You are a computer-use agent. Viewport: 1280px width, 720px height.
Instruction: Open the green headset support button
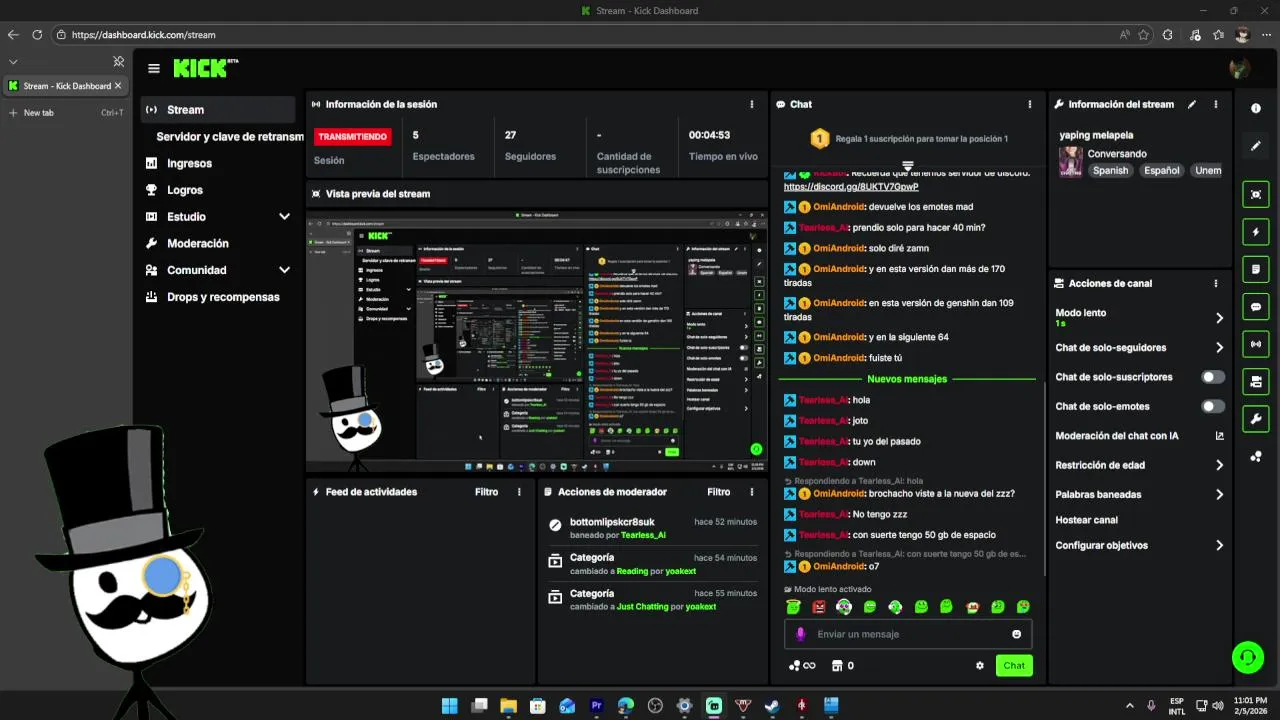[x=1248, y=657]
